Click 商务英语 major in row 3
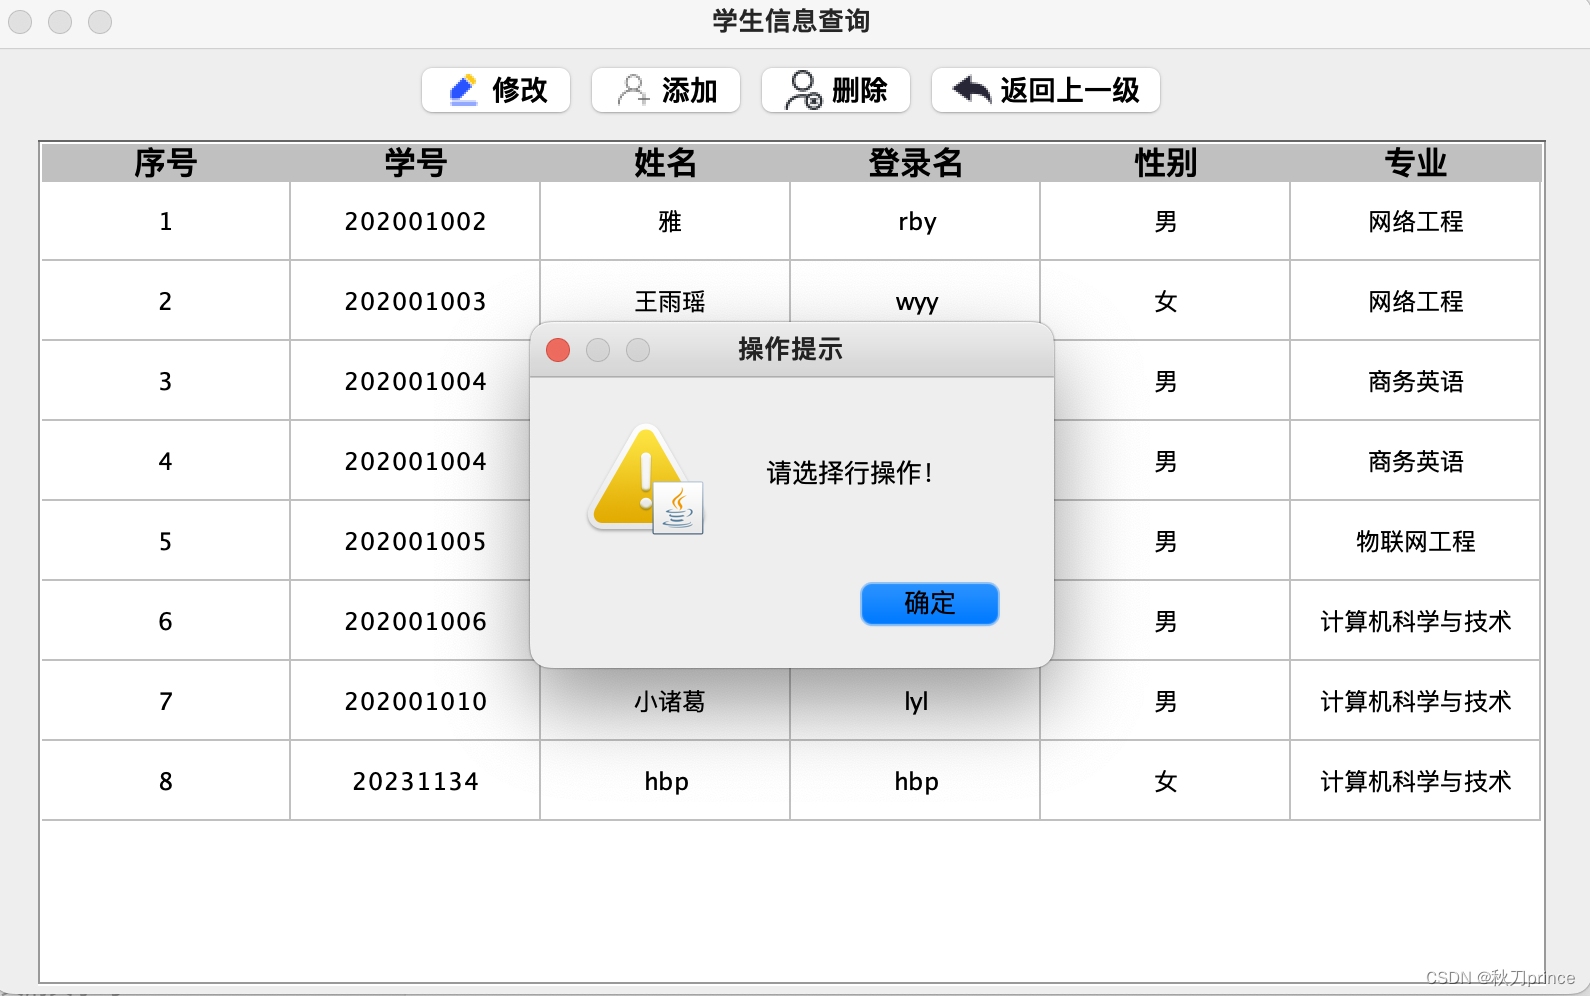 (1415, 381)
